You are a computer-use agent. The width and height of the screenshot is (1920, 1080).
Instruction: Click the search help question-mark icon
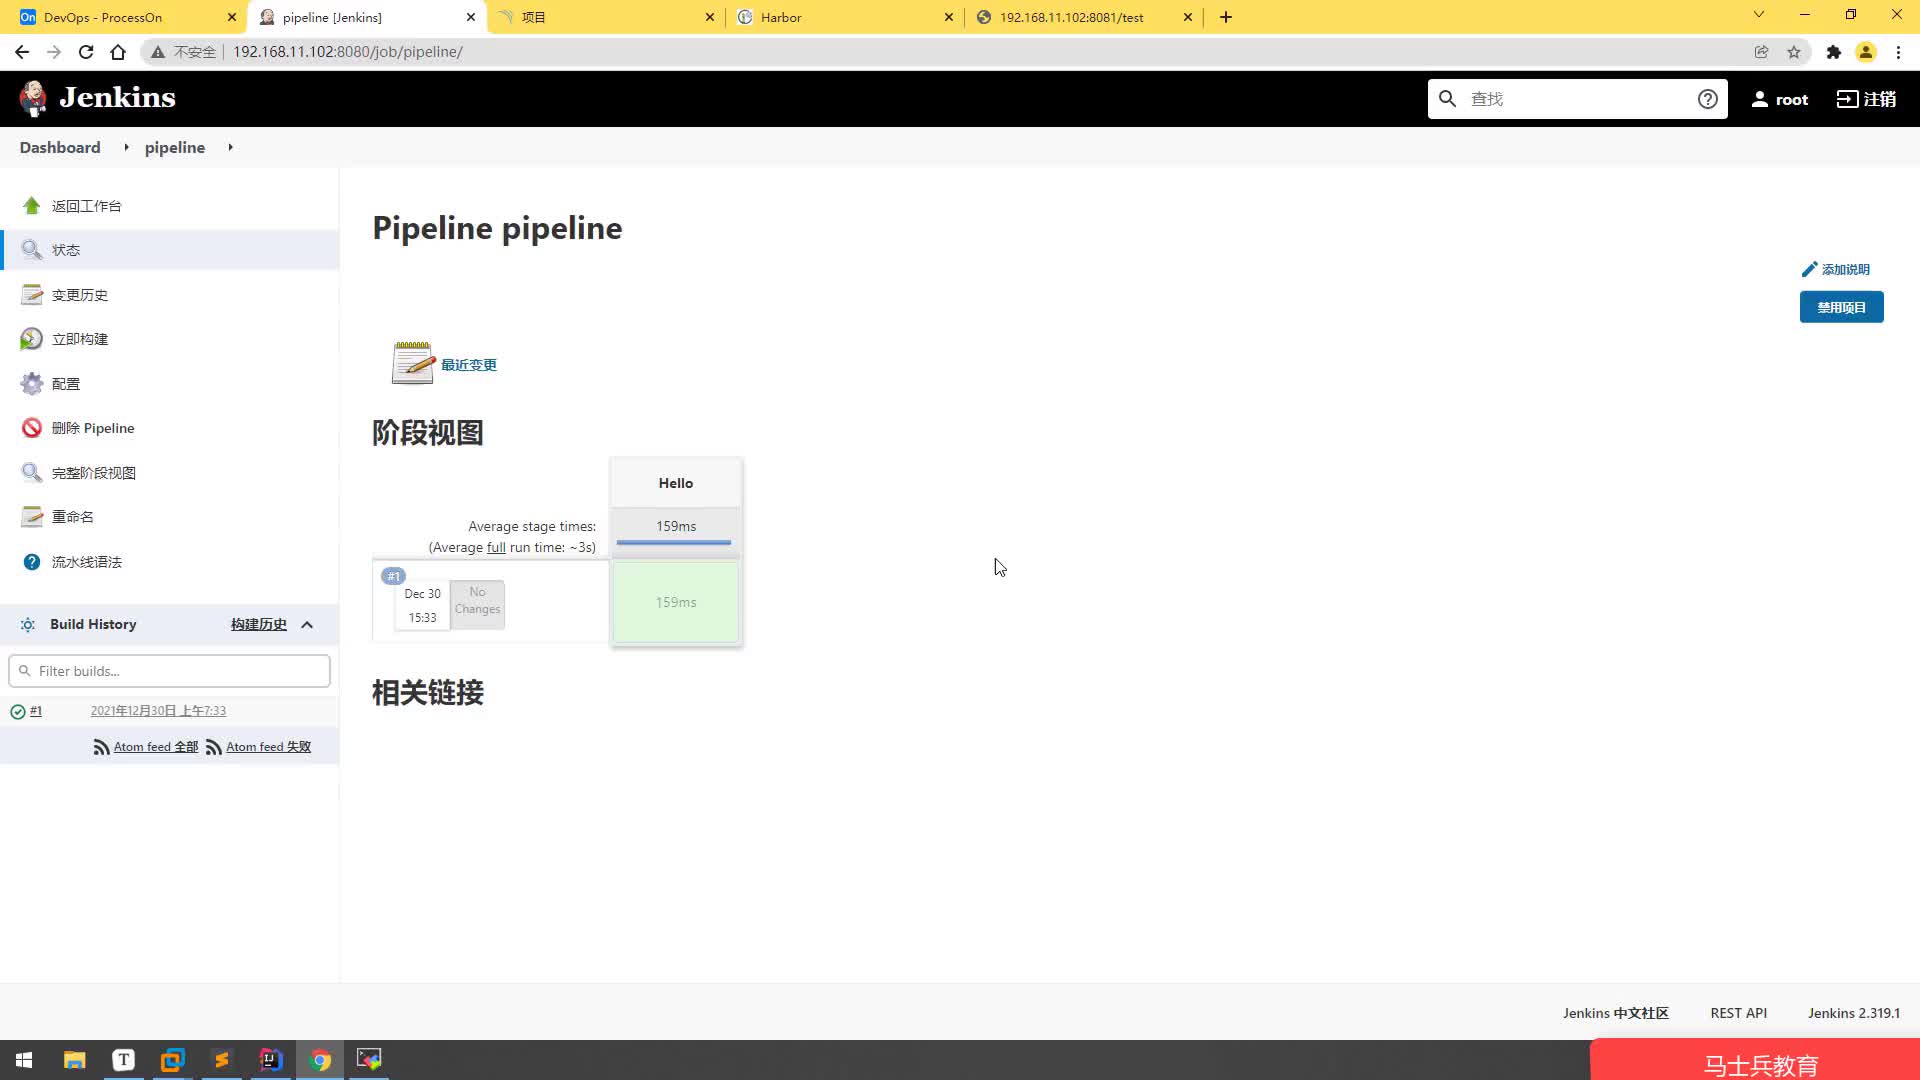pos(1707,99)
